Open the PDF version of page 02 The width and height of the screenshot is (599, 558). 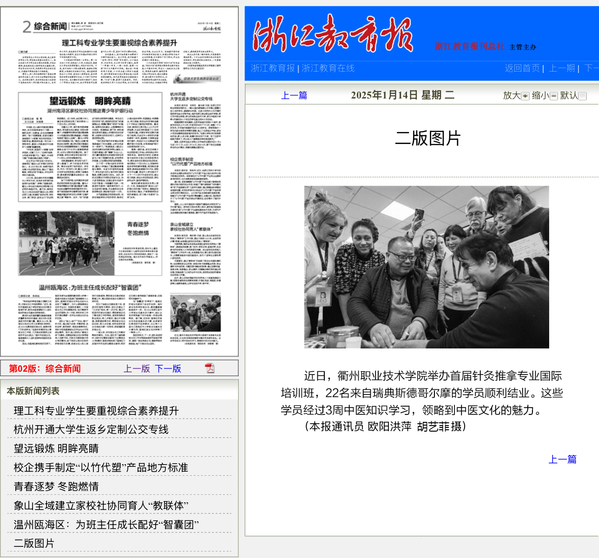pyautogui.click(x=210, y=368)
